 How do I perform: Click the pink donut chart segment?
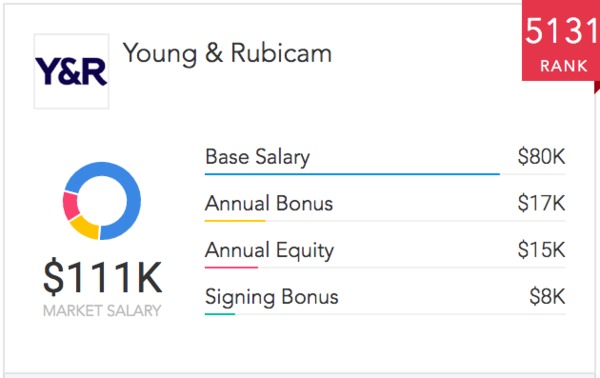(70, 206)
